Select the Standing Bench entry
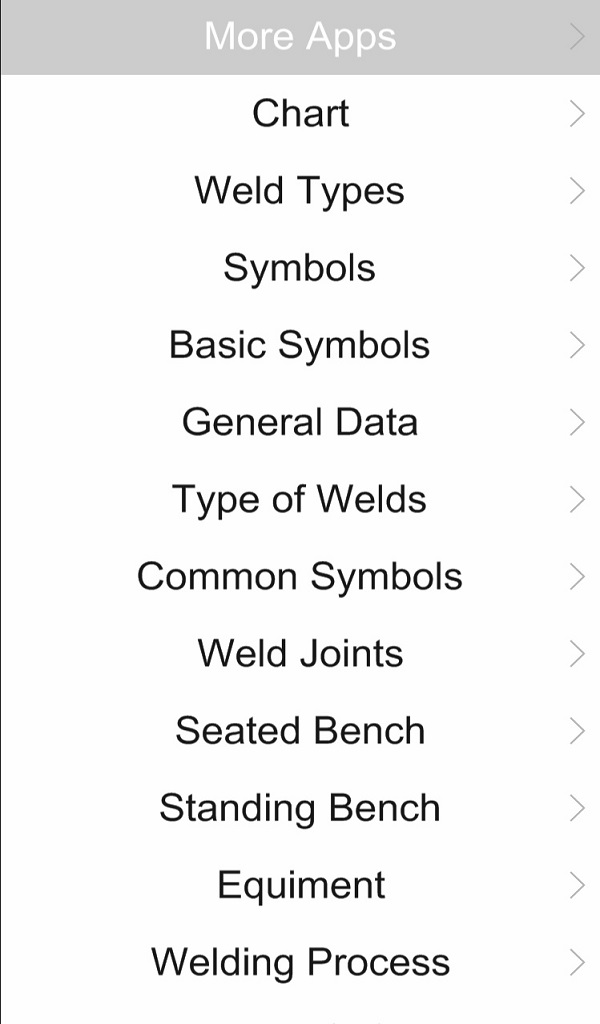The width and height of the screenshot is (600, 1024). tap(300, 808)
